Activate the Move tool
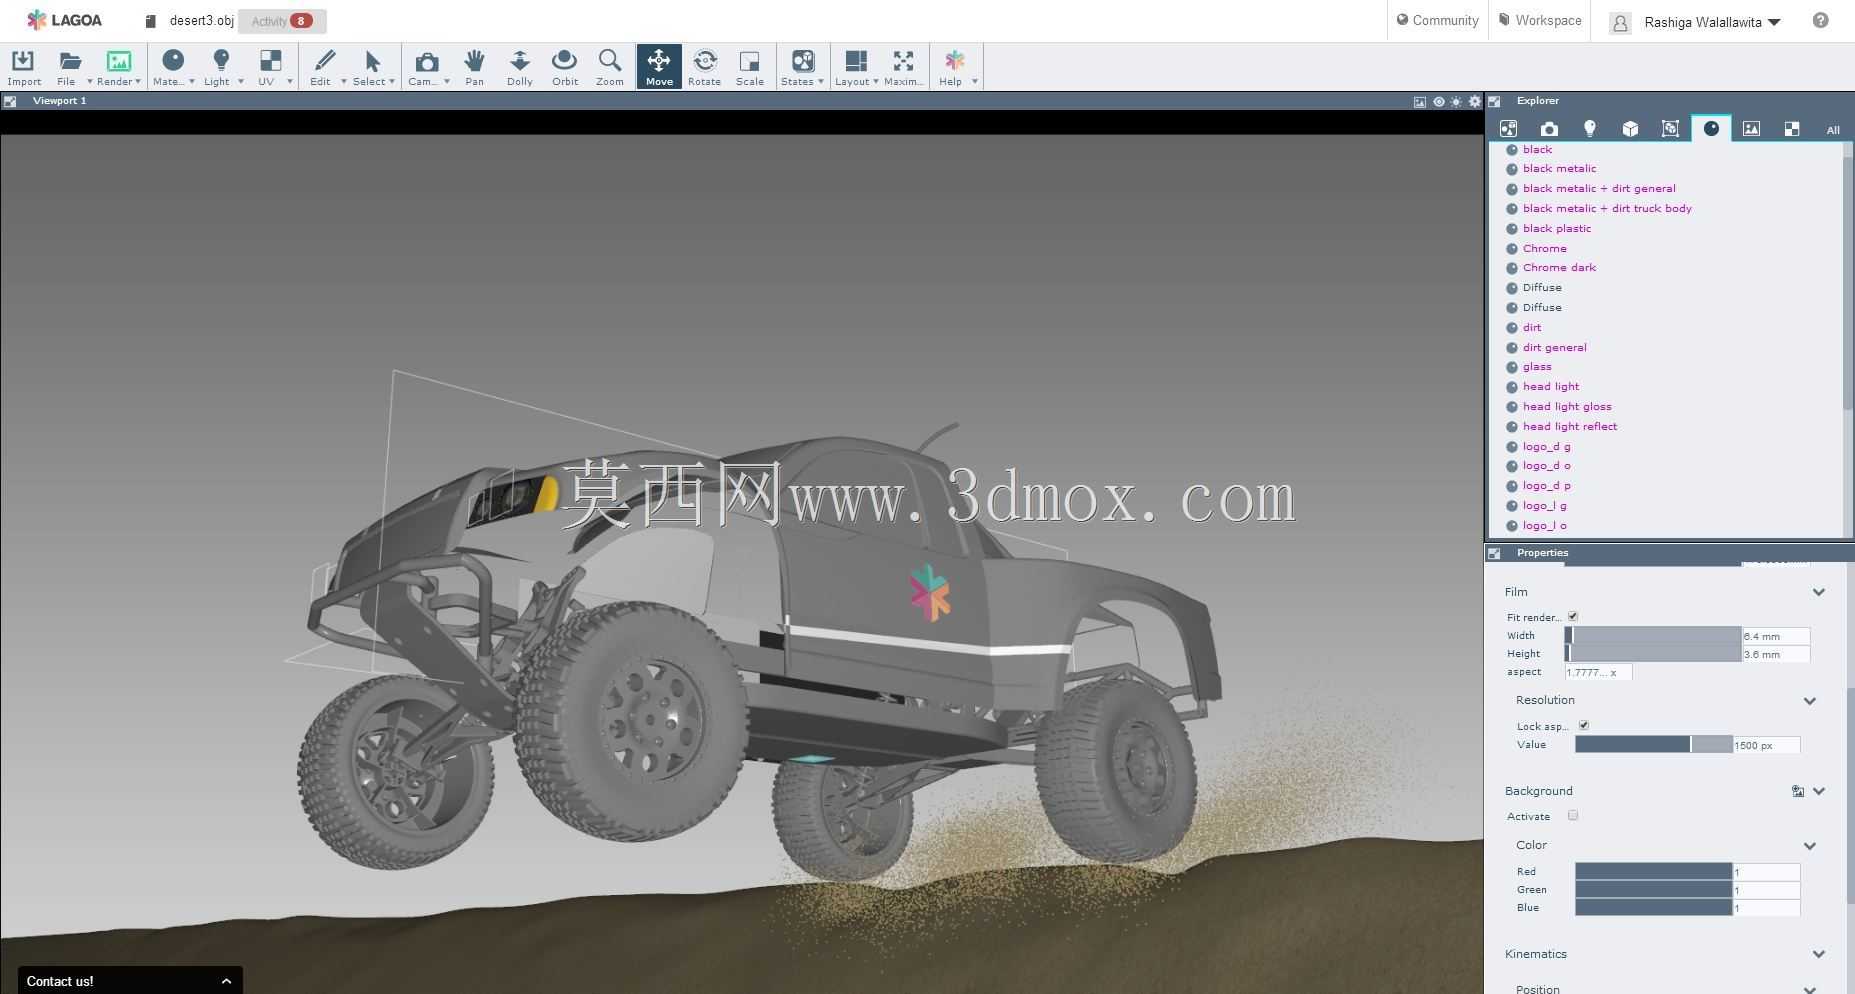The height and width of the screenshot is (994, 1855). [659, 67]
